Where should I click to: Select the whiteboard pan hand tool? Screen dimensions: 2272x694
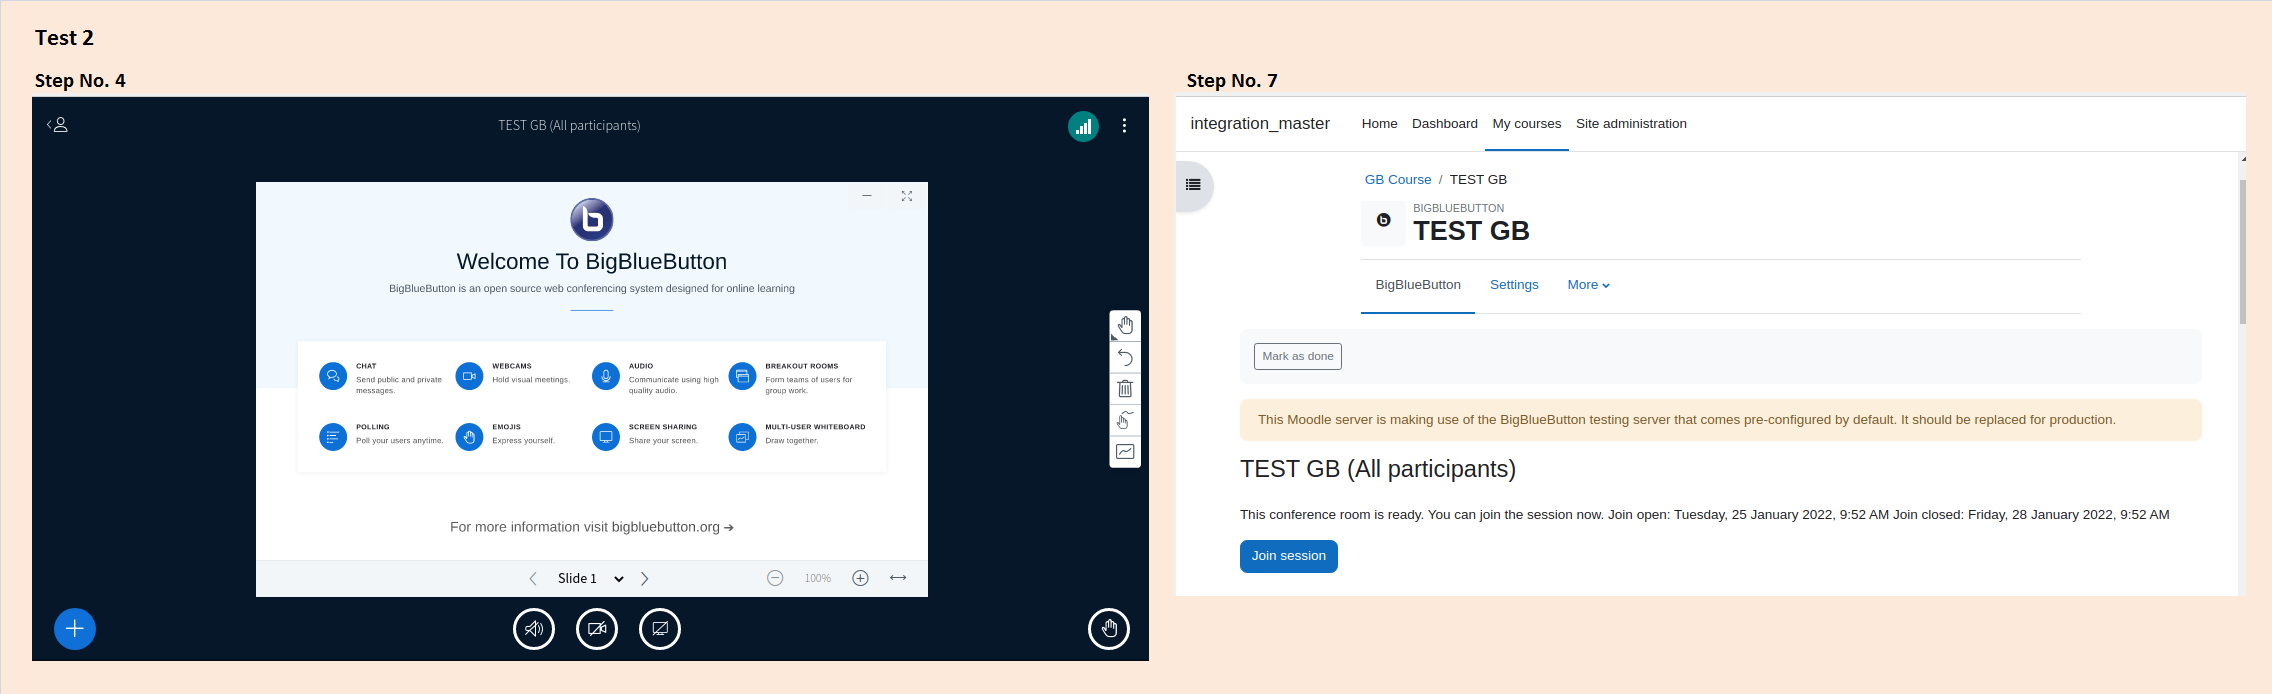coord(1125,326)
